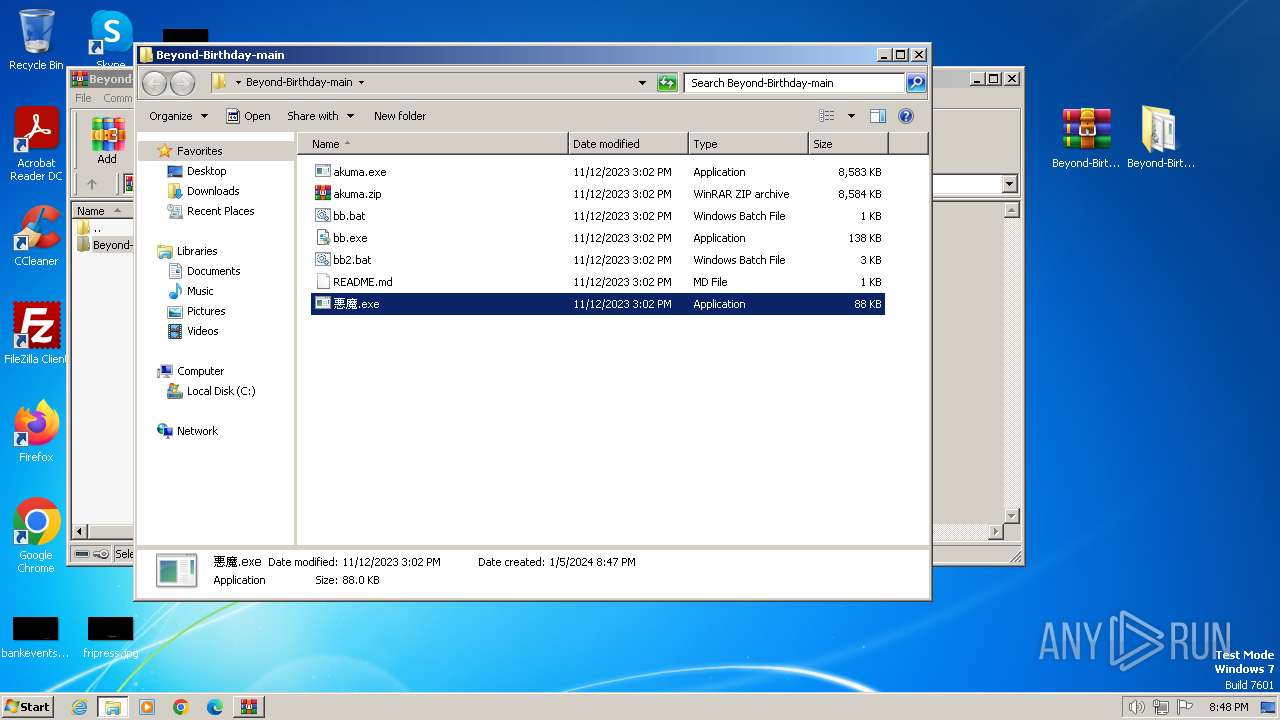Image resolution: width=1280 pixels, height=720 pixels.
Task: Open the Beyond-Birt... folder on desktop
Action: (1161, 137)
